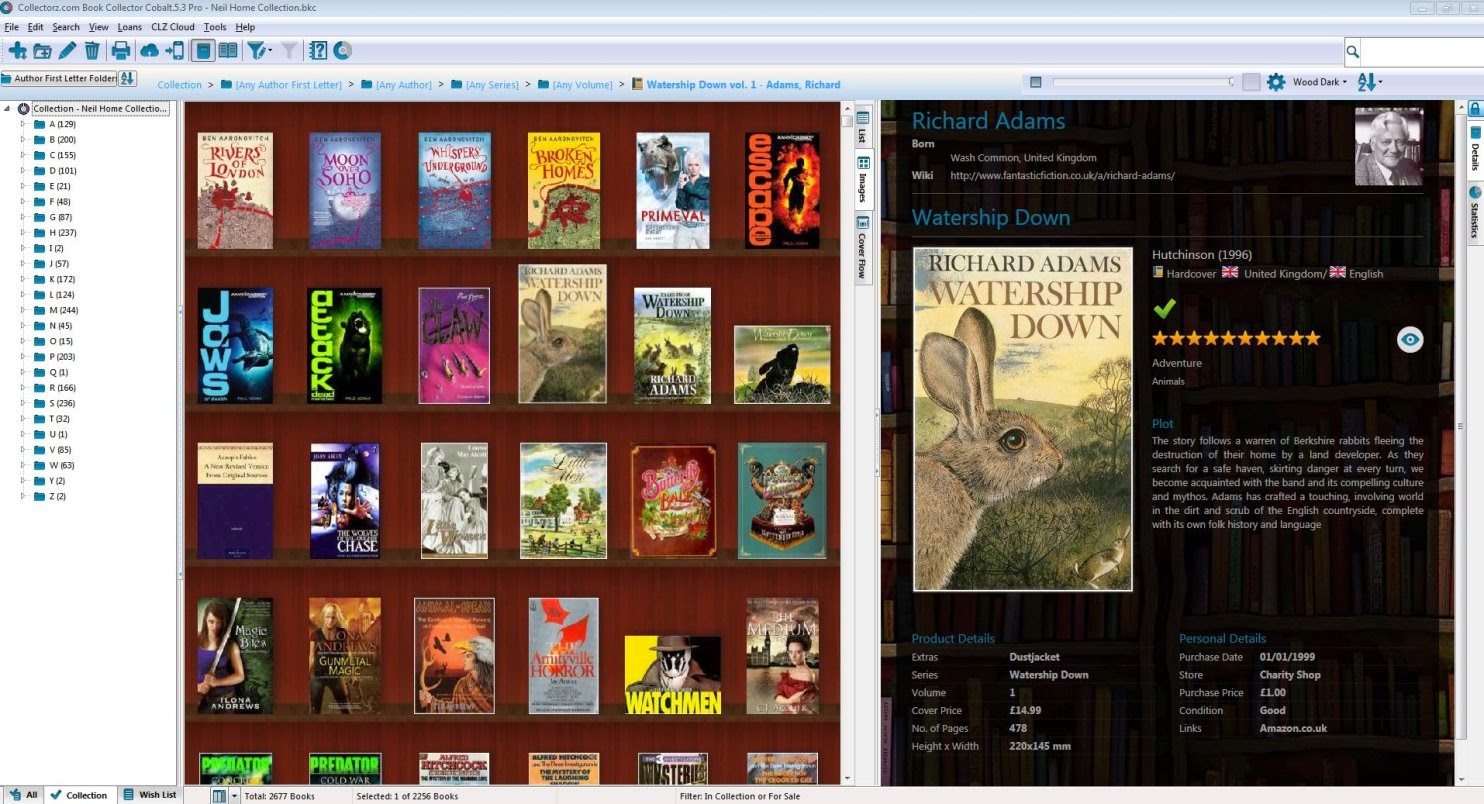The image size is (1484, 804).
Task: Open the Wood Dark template dropdown
Action: [x=1319, y=82]
